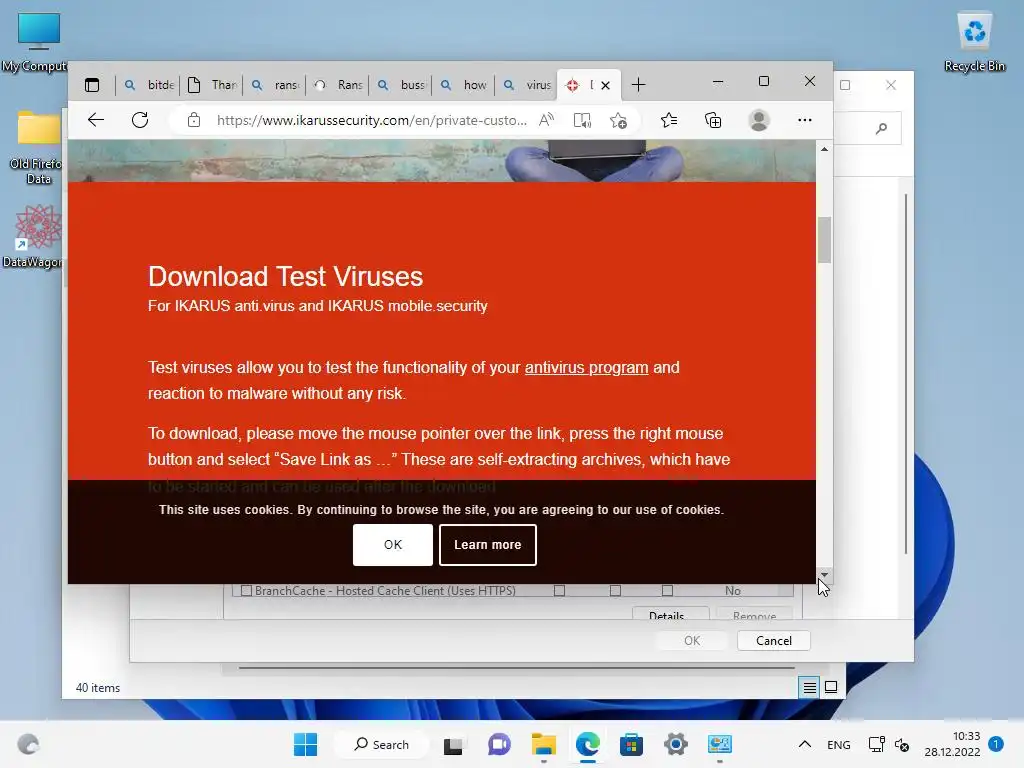Open the ENG language switcher
1024x768 pixels.
839,744
